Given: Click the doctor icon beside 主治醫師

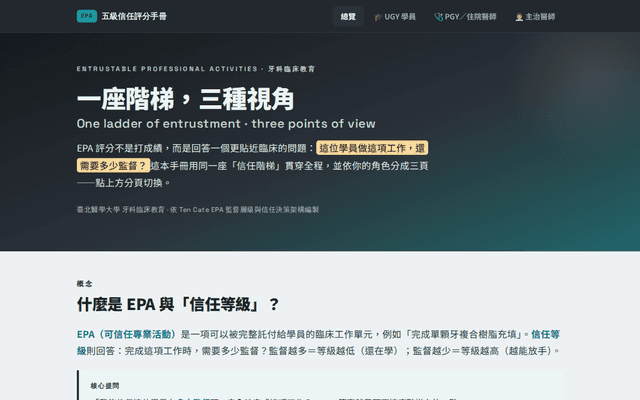Looking at the screenshot, I should point(519,17).
